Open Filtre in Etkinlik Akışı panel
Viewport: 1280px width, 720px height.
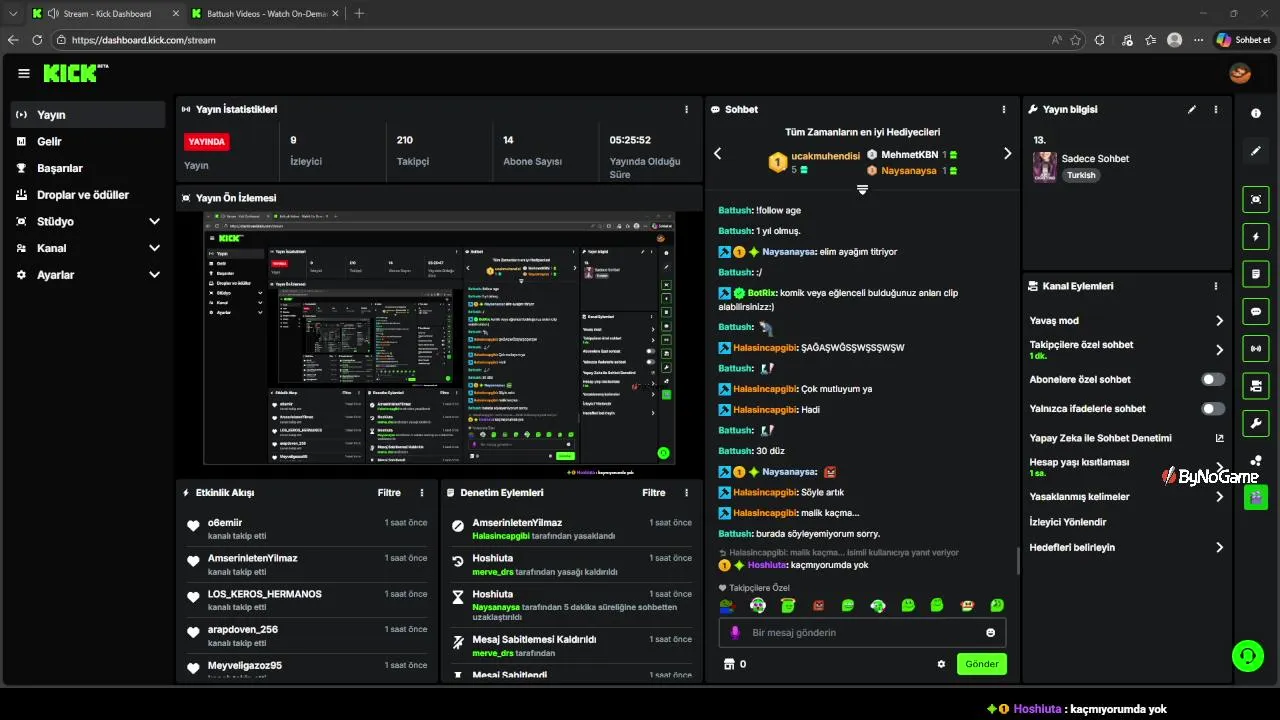click(x=389, y=493)
